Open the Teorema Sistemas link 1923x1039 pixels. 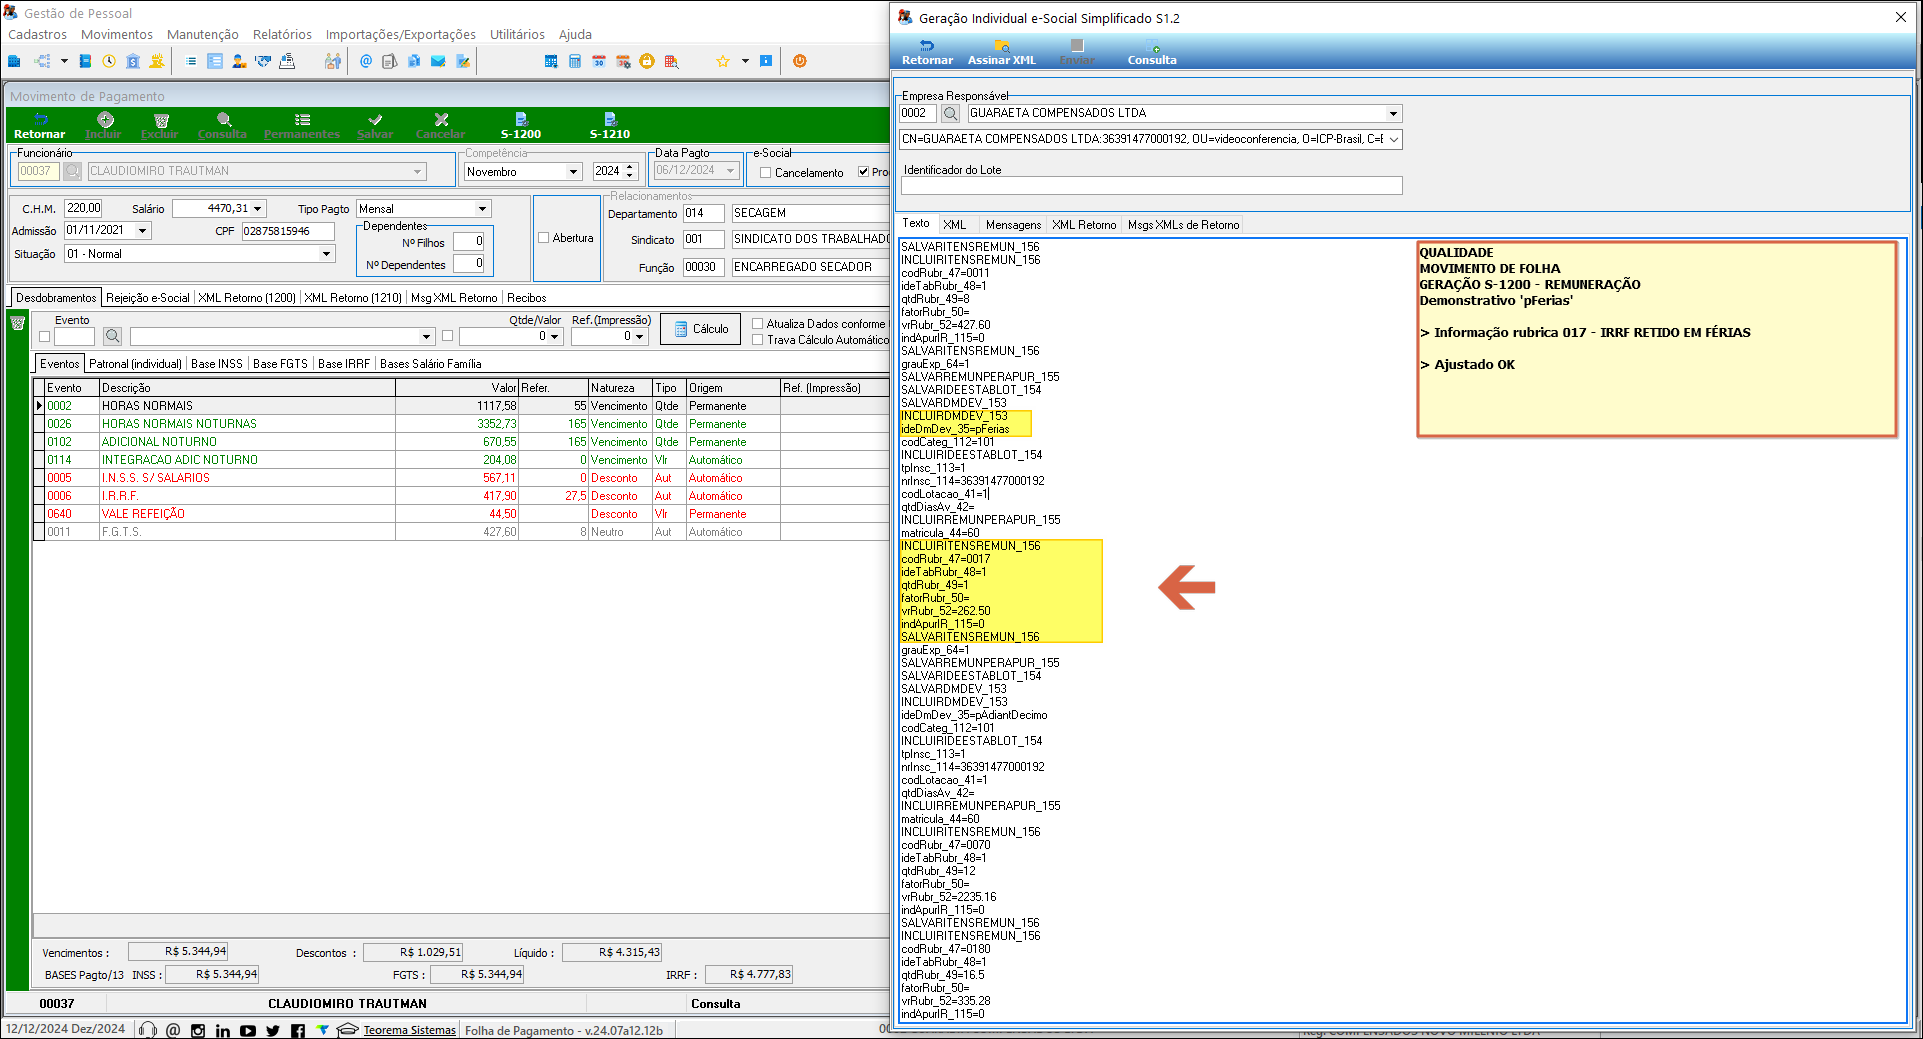point(409,1030)
